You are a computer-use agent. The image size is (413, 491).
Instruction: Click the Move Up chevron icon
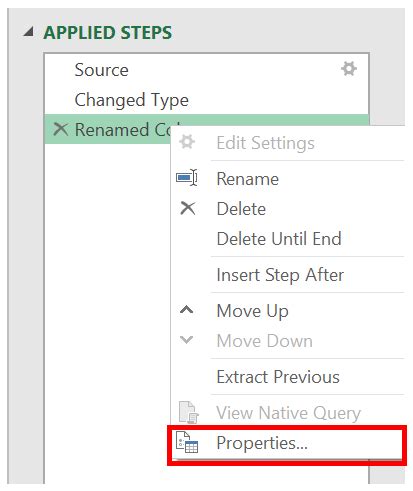[186, 310]
